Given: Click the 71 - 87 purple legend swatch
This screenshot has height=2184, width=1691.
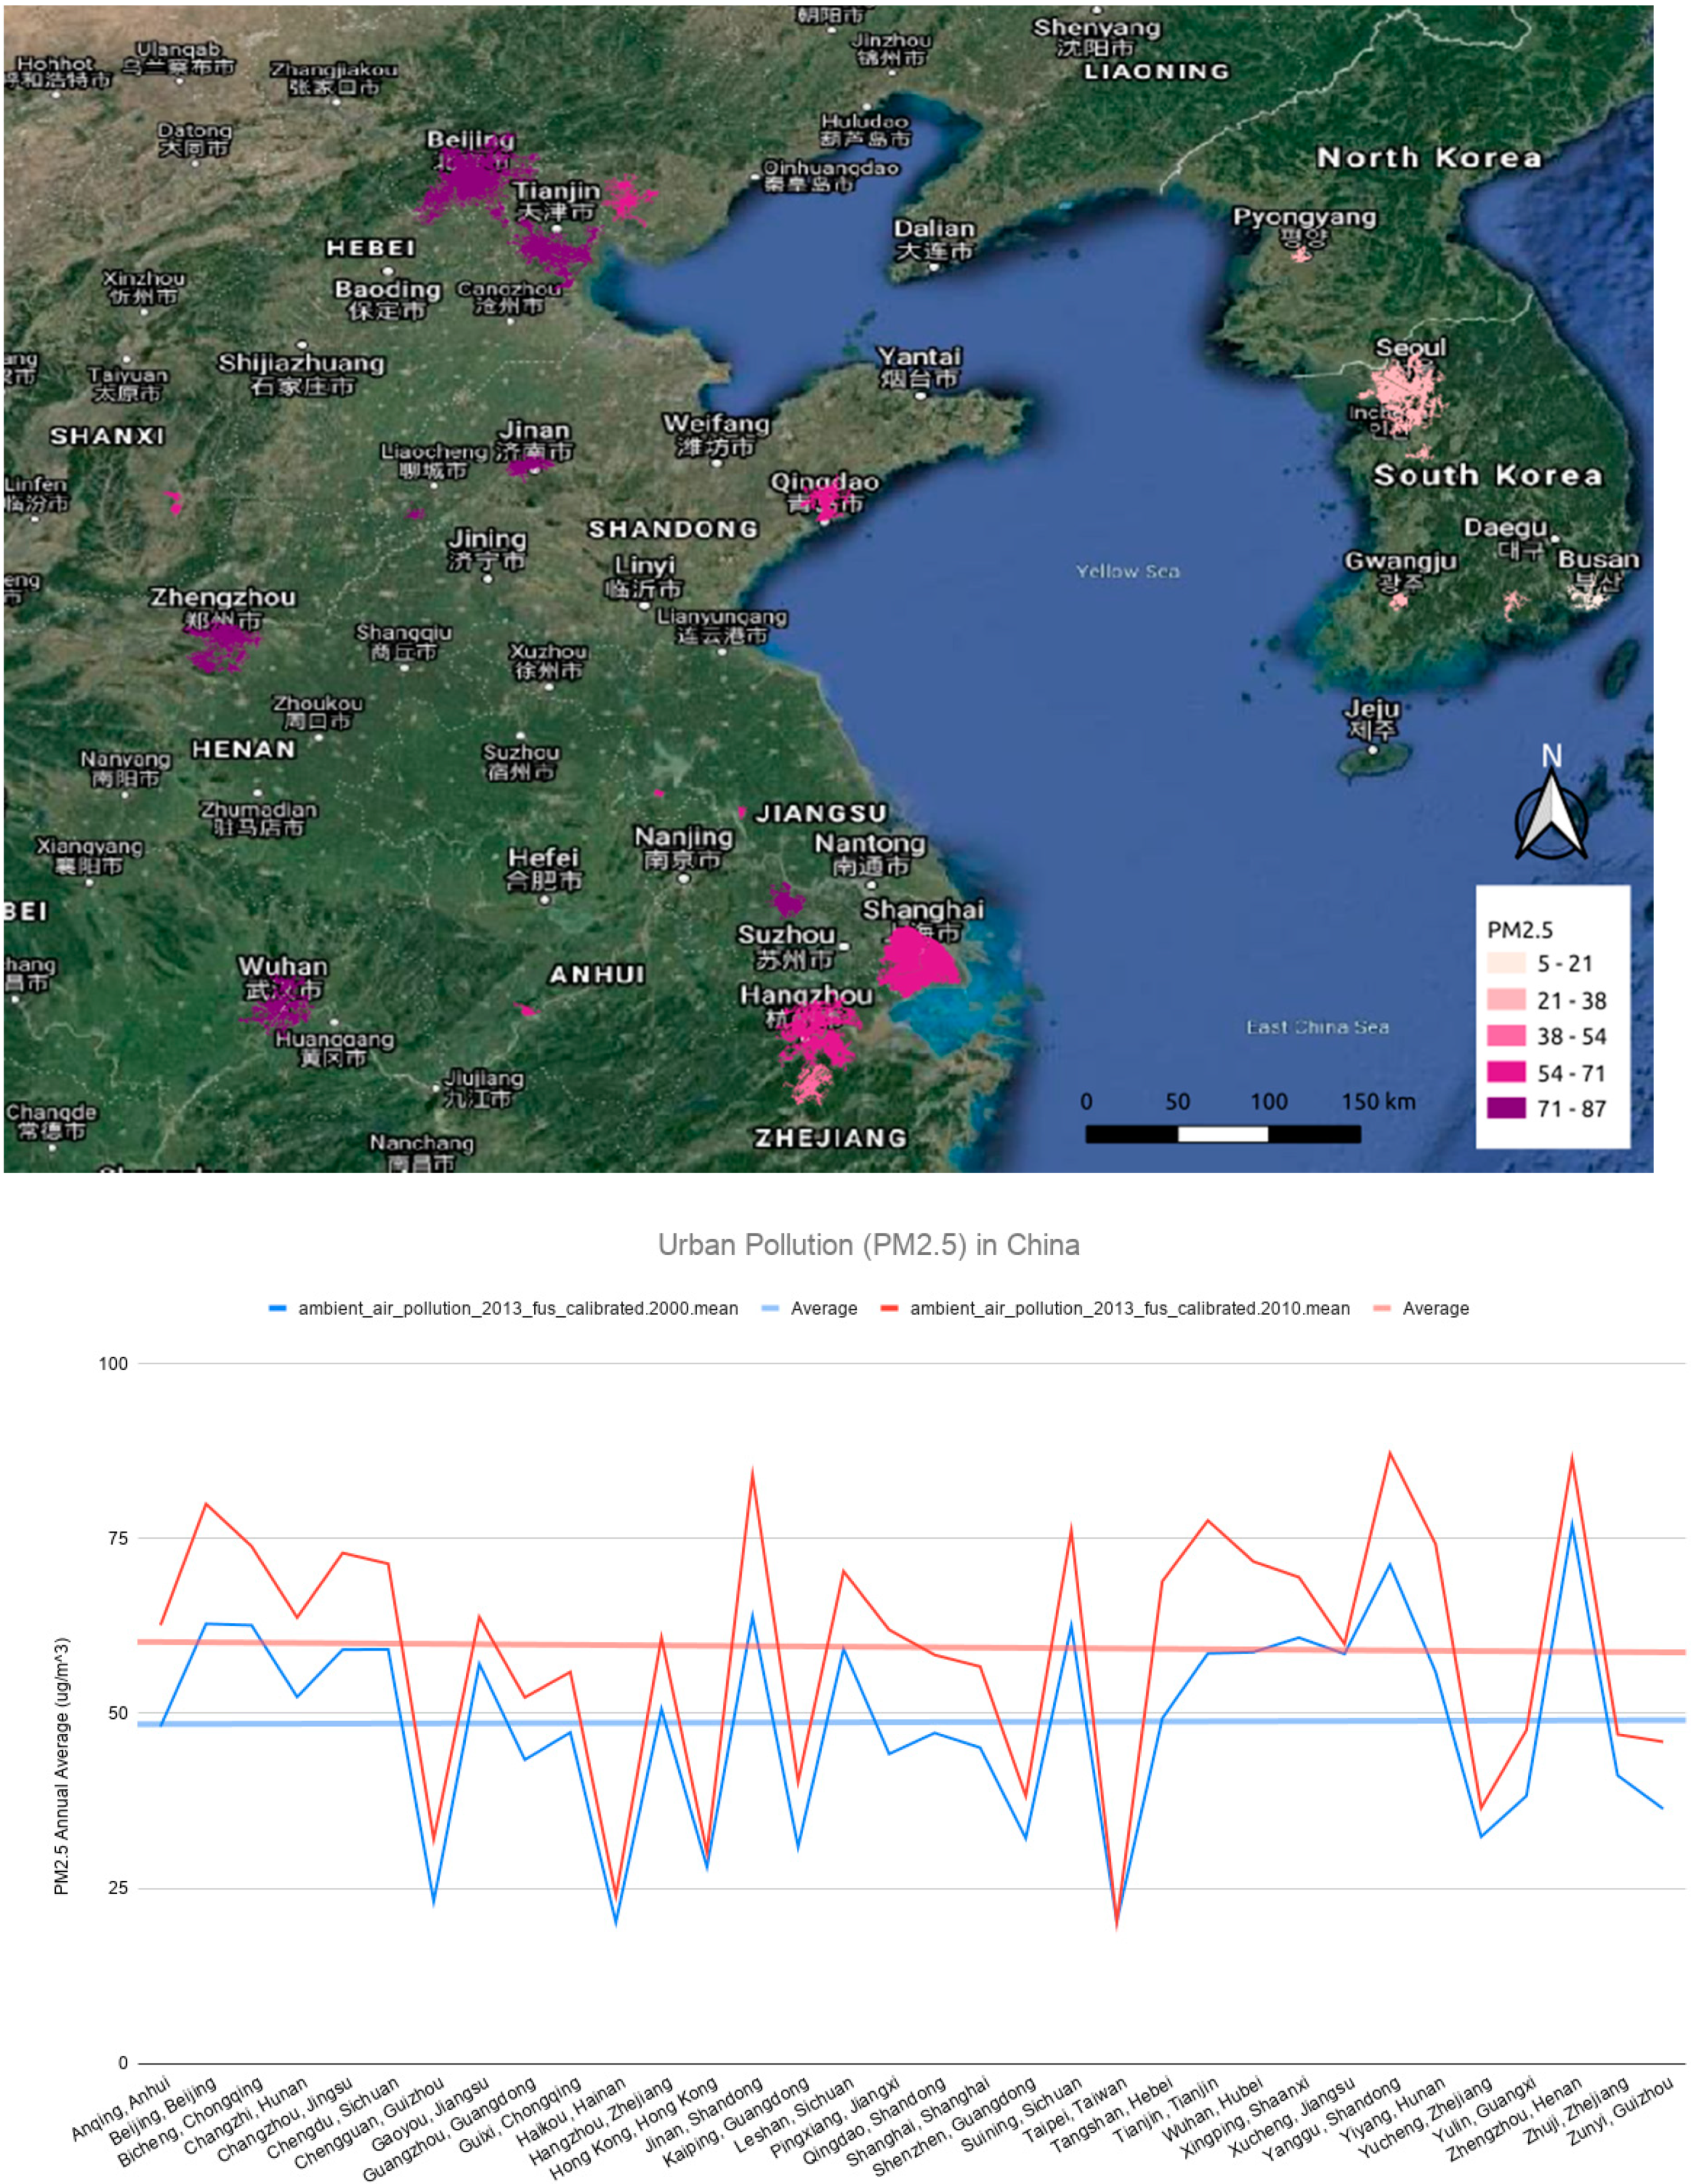Looking at the screenshot, I should click(1505, 1108).
